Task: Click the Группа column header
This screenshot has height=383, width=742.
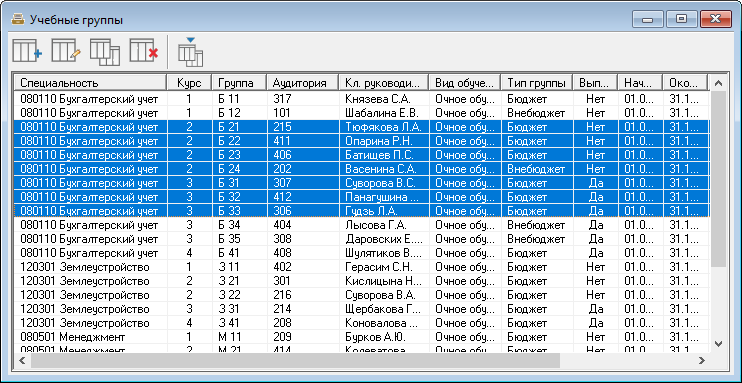Action: 239,82
